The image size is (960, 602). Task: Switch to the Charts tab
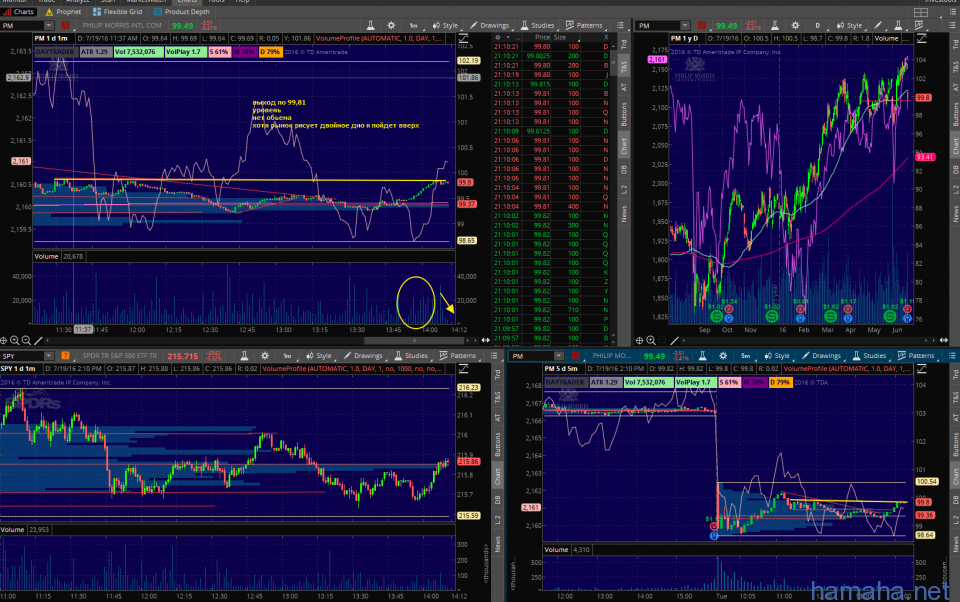click(19, 12)
